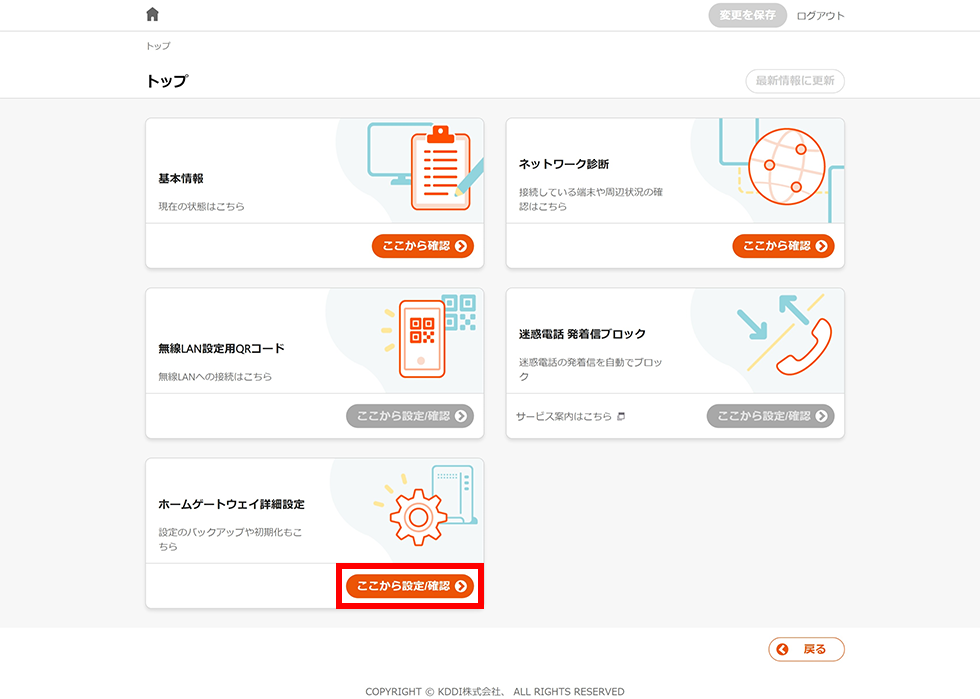Click the サービス案内はこちら link
The width and height of the screenshot is (980, 699).
pos(564,416)
